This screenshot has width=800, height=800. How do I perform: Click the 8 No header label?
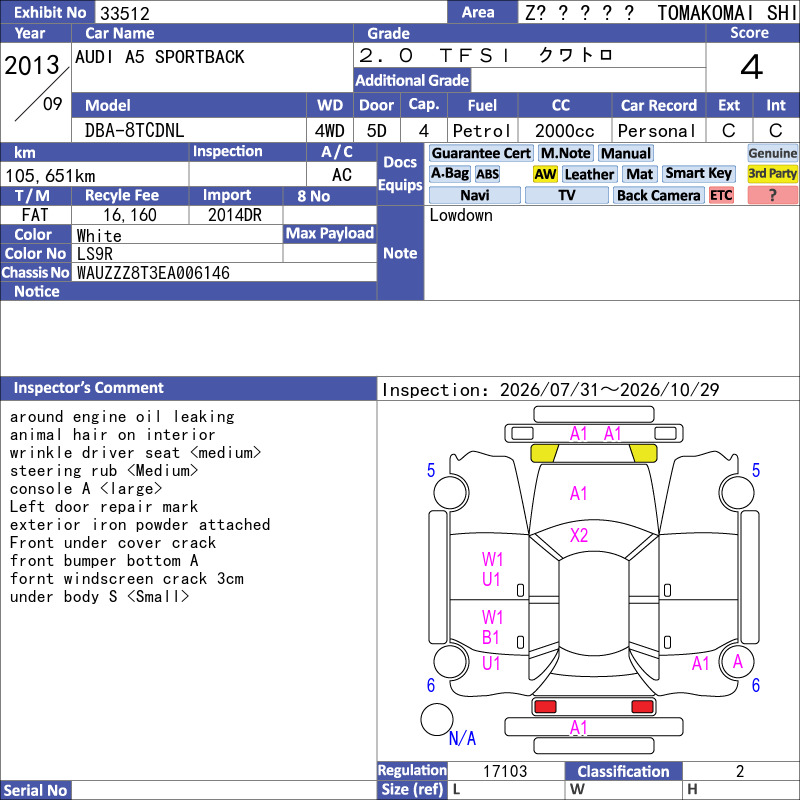pyautogui.click(x=313, y=196)
